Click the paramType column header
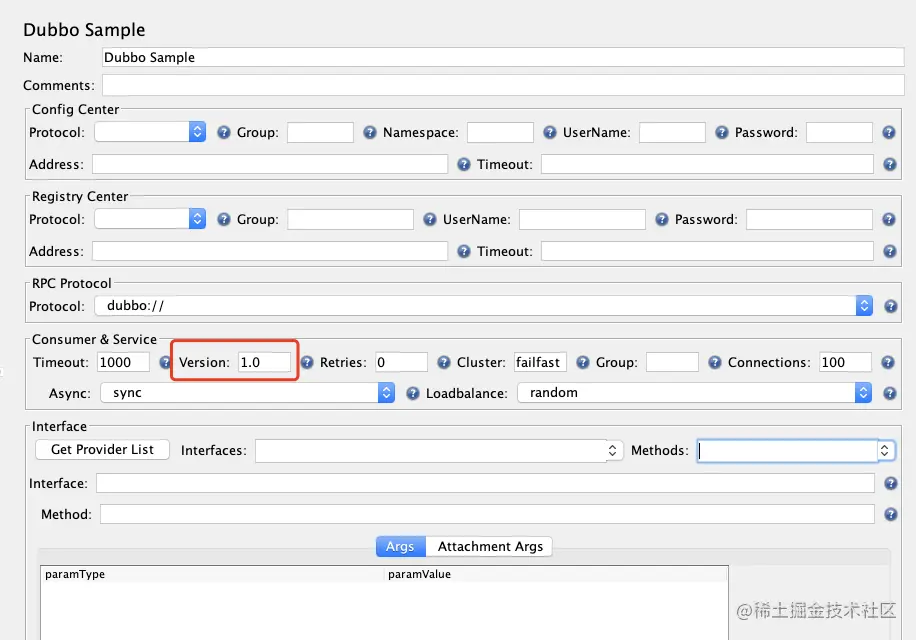The width and height of the screenshot is (916, 640). pos(213,574)
